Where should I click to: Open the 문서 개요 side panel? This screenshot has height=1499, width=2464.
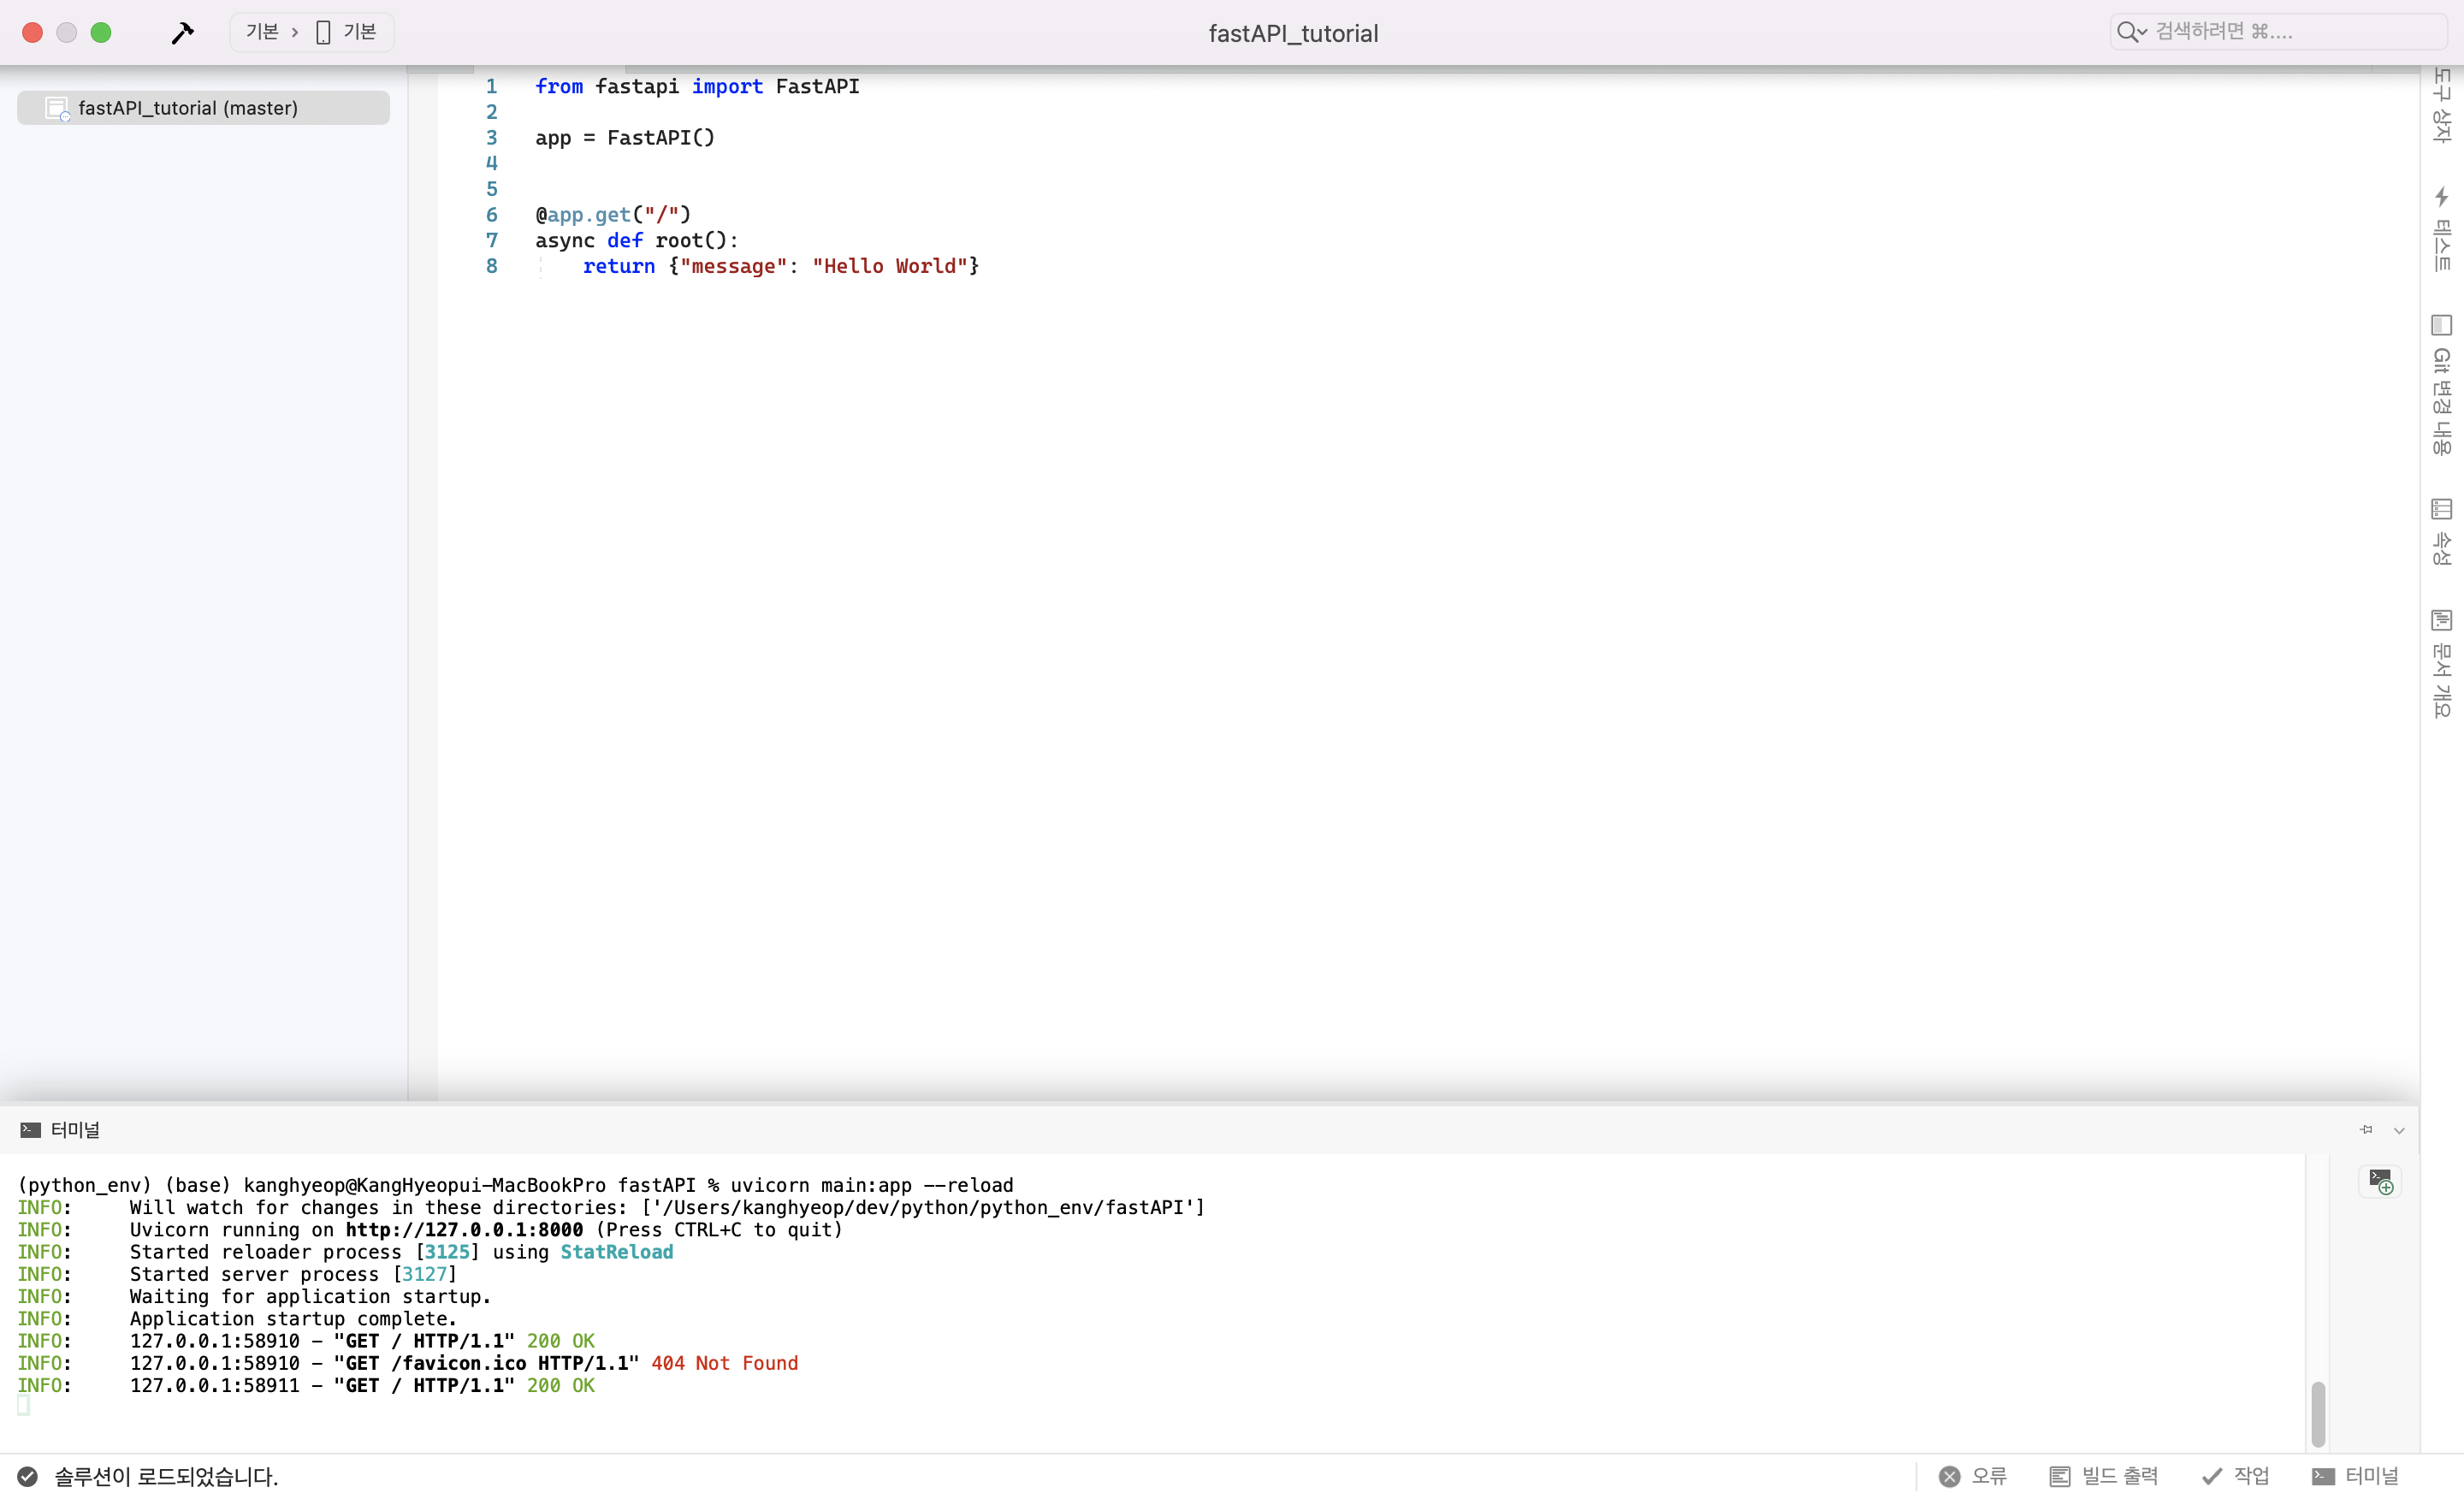(x=2441, y=663)
